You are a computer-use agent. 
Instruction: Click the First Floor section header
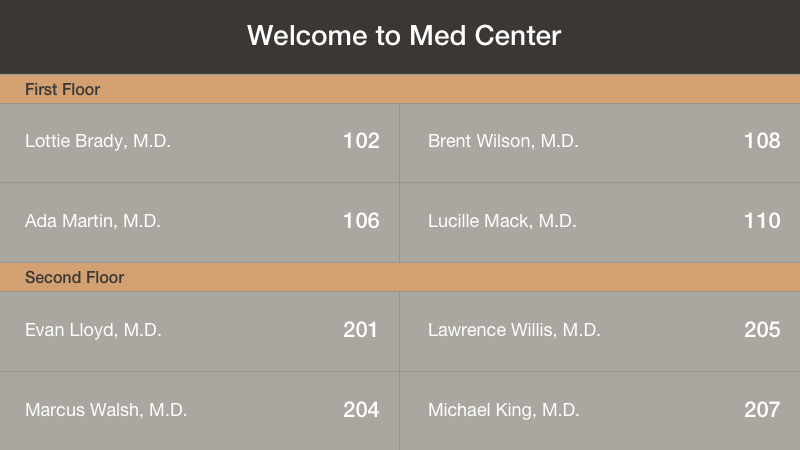[x=400, y=89]
